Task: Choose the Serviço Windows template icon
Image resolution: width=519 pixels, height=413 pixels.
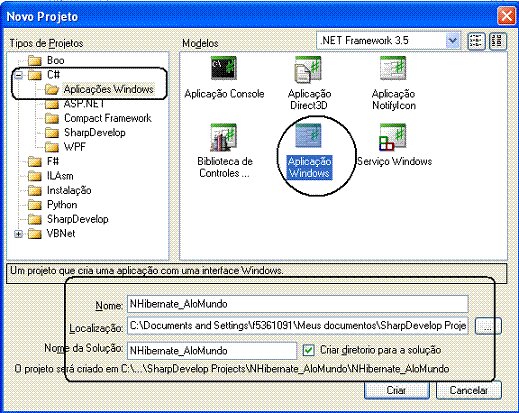Action: click(393, 137)
